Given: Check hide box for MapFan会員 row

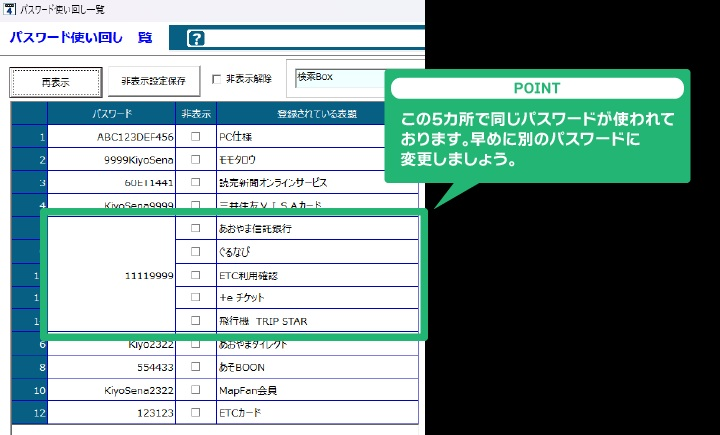Looking at the screenshot, I should pyautogui.click(x=196, y=390).
